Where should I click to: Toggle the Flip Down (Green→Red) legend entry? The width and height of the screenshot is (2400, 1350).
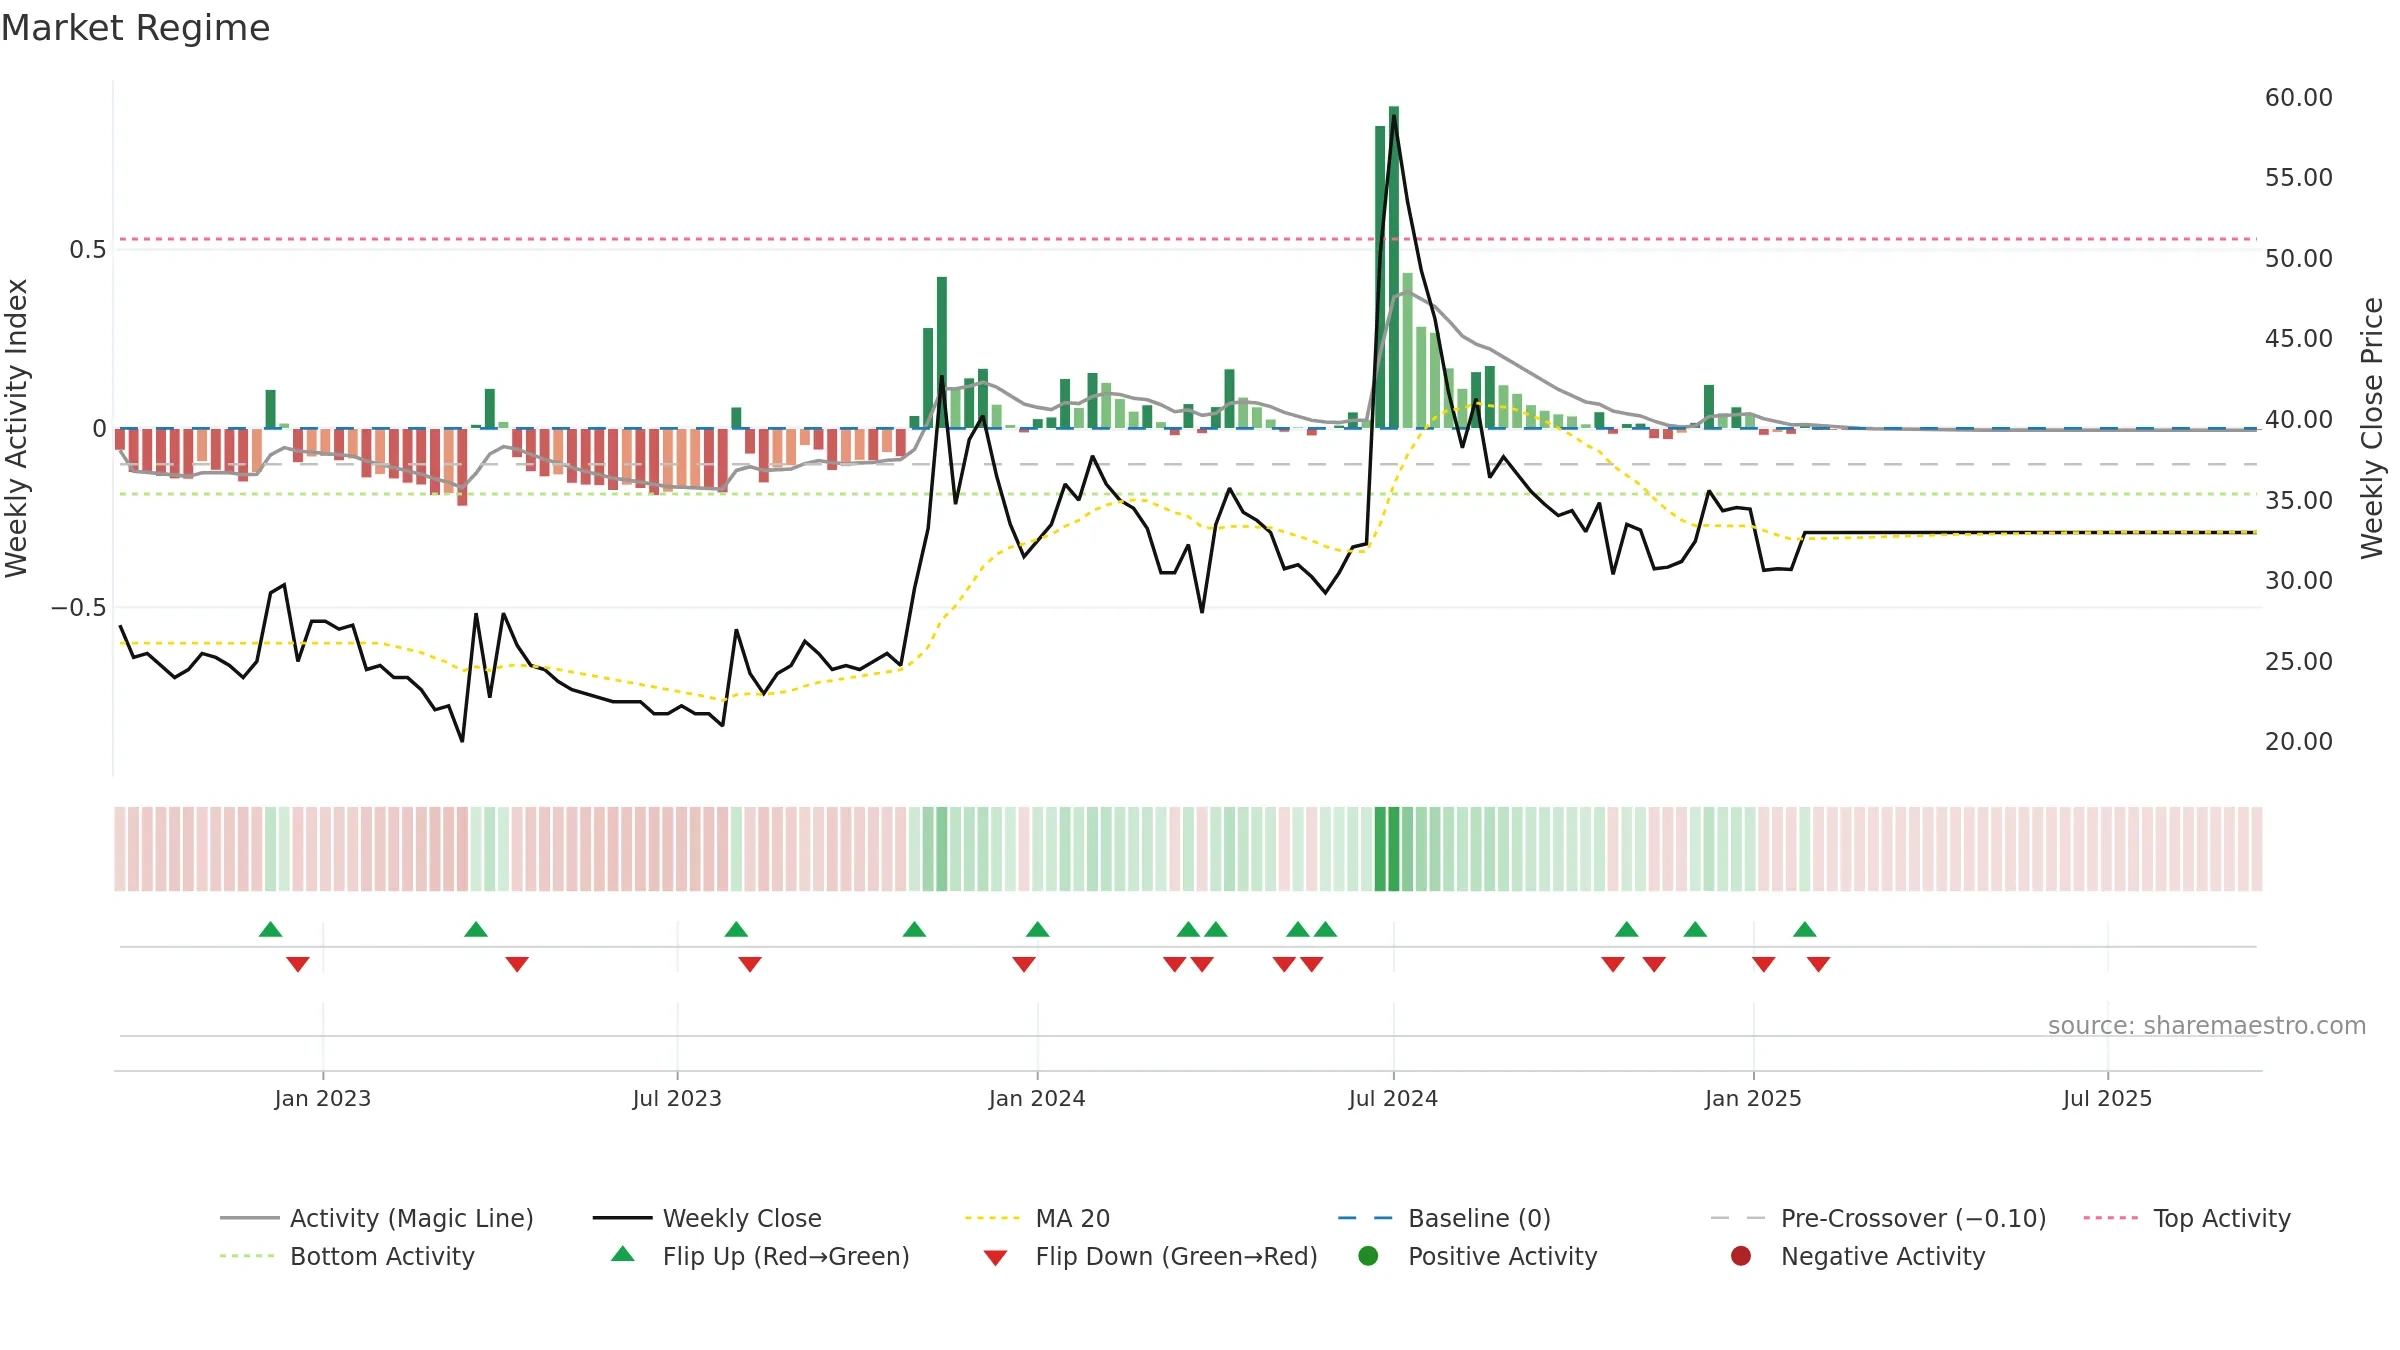tap(1150, 1256)
